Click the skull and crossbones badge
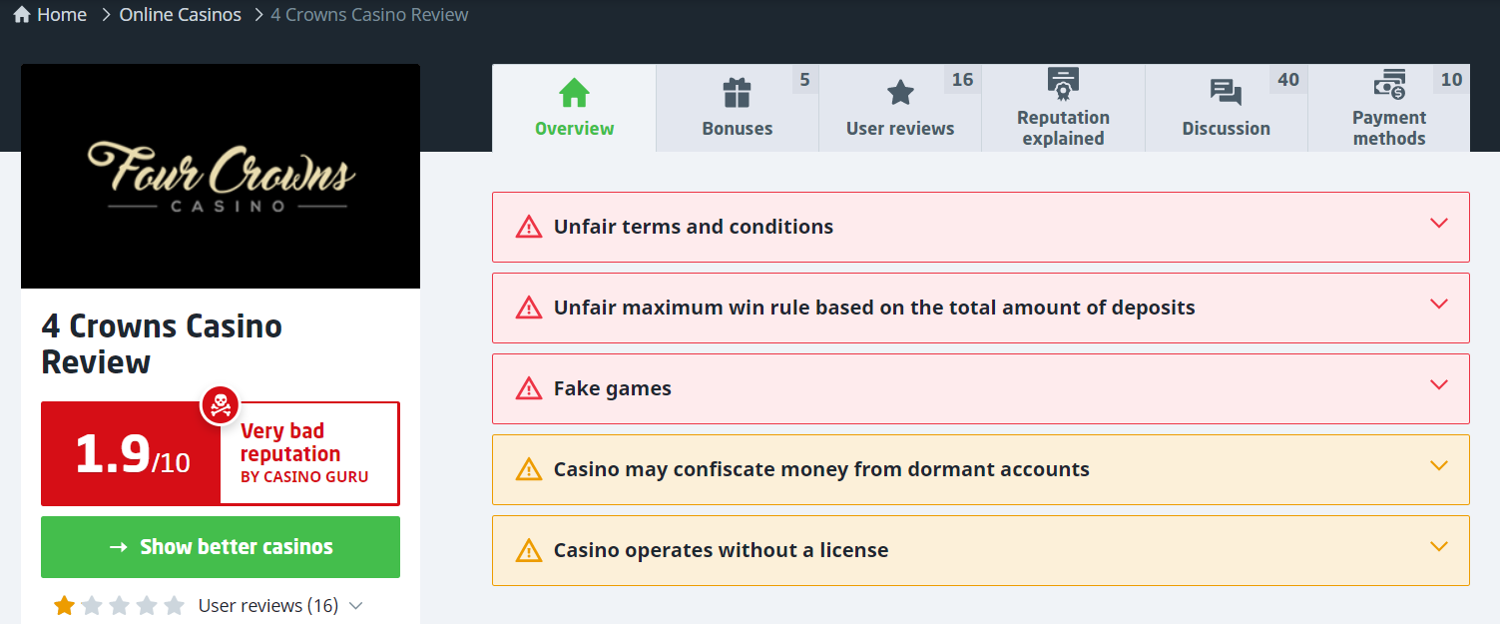Image resolution: width=1500 pixels, height=624 pixels. 219,405
